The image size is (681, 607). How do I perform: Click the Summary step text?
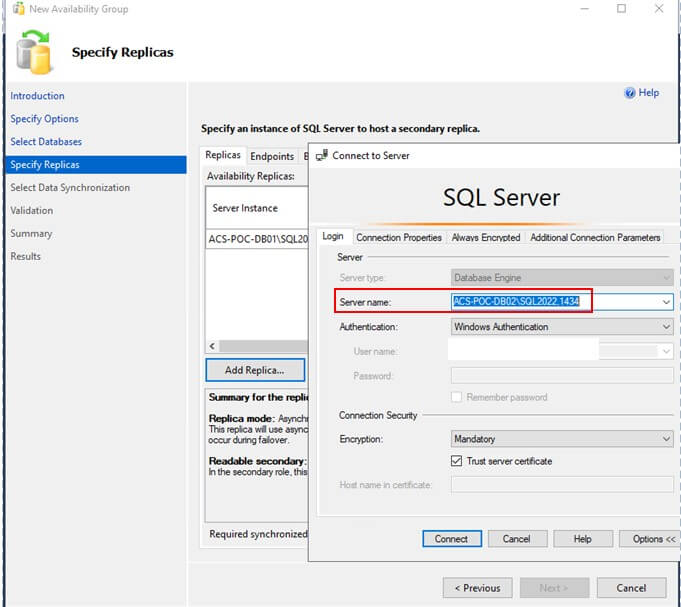coord(31,234)
